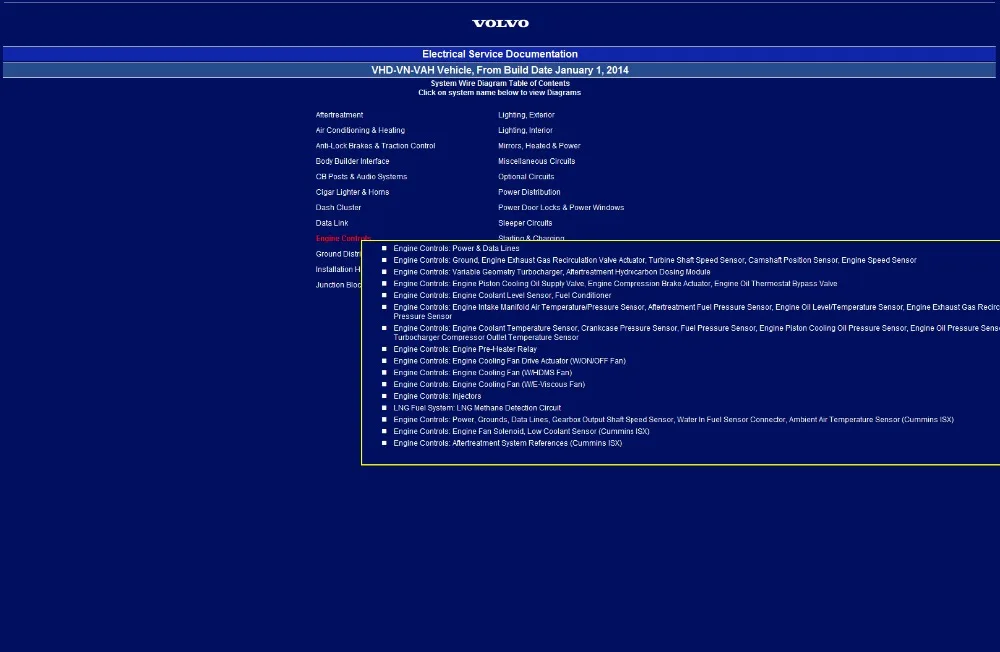This screenshot has width=1000, height=652.
Task: Open the Power Distribution link
Action: click(x=529, y=192)
